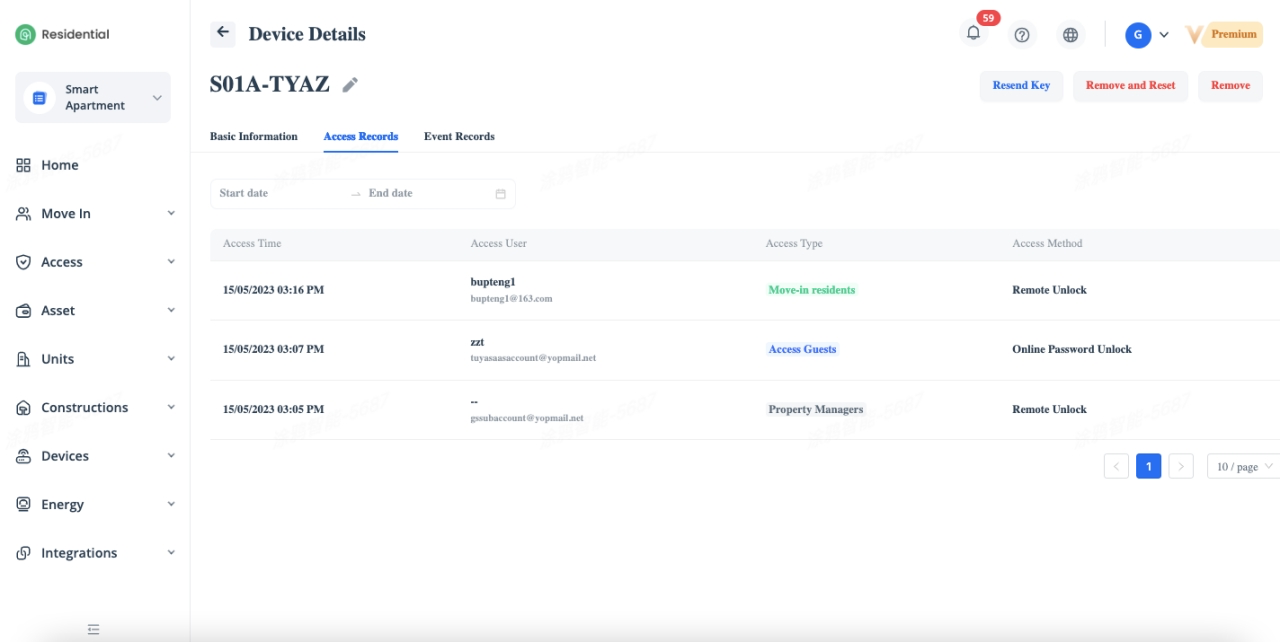Click the back arrow beside Device Details

(x=222, y=33)
